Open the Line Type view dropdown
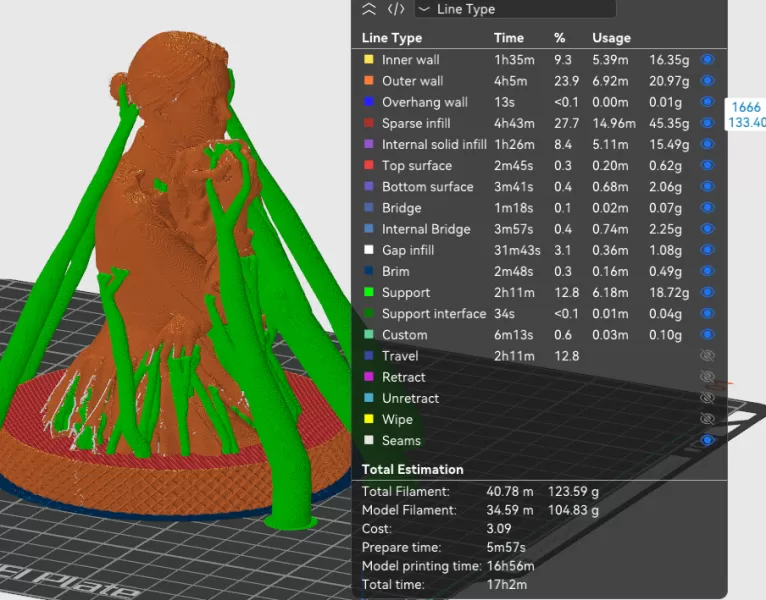Viewport: 766px width, 600px height. click(515, 9)
